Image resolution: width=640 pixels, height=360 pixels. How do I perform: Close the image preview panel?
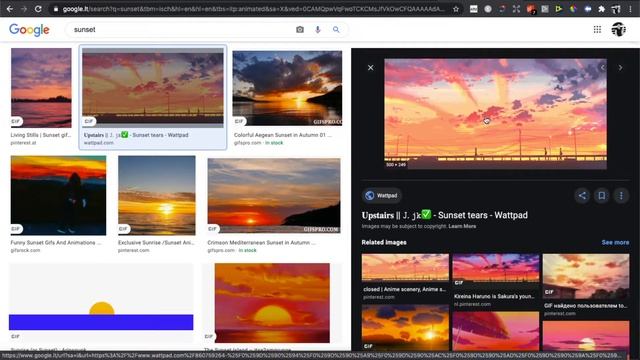pos(370,67)
